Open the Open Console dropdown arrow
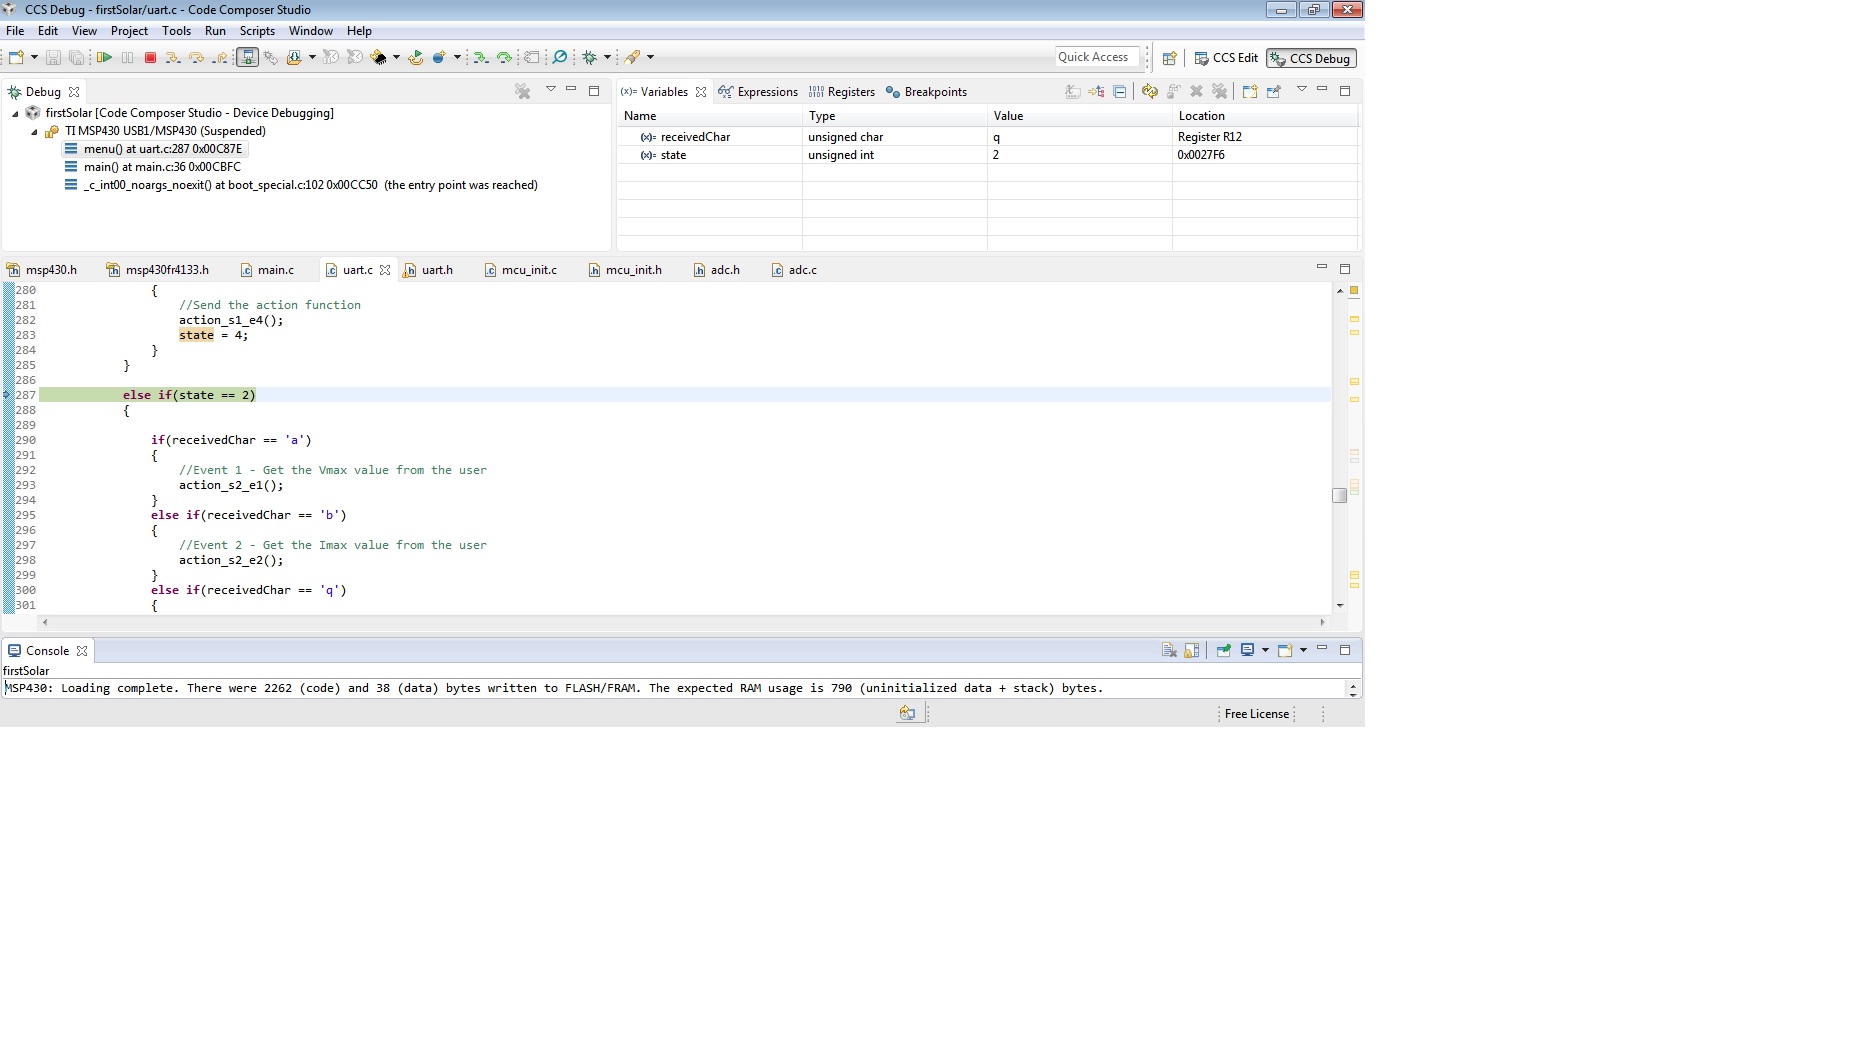Image resolution: width=1862 pixels, height=1052 pixels. pyautogui.click(x=1303, y=650)
